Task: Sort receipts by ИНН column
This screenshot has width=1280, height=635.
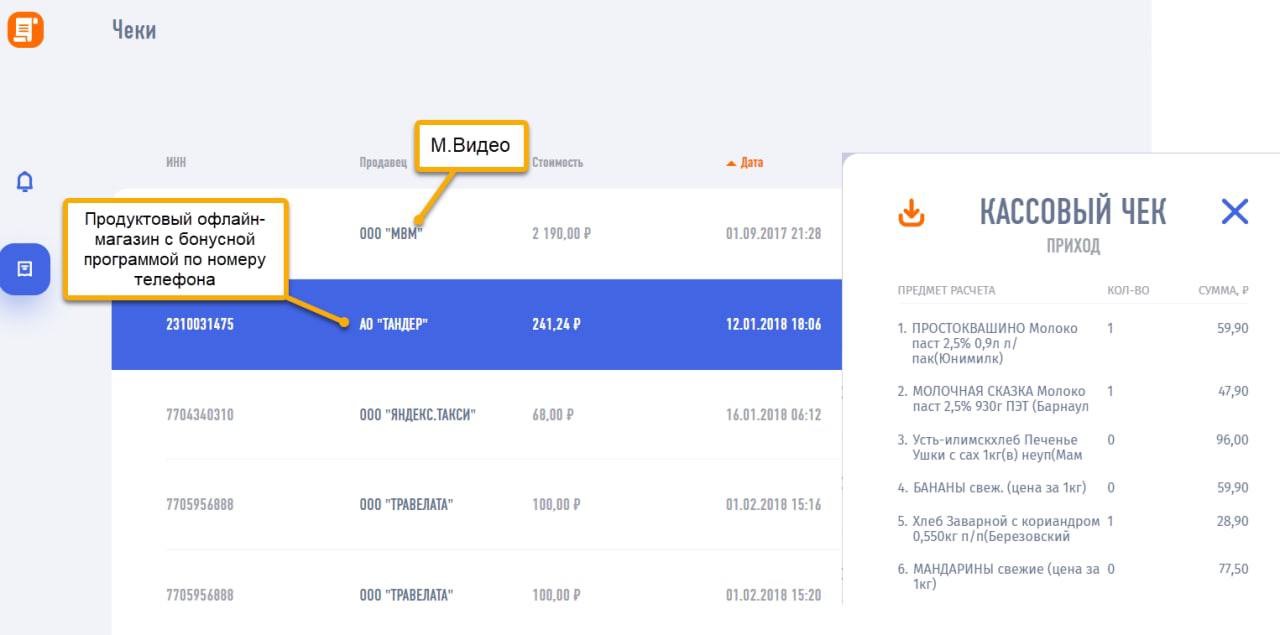Action: [176, 162]
